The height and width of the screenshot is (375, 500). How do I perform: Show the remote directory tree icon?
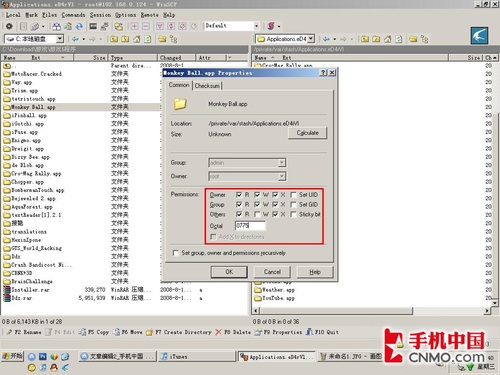(424, 39)
